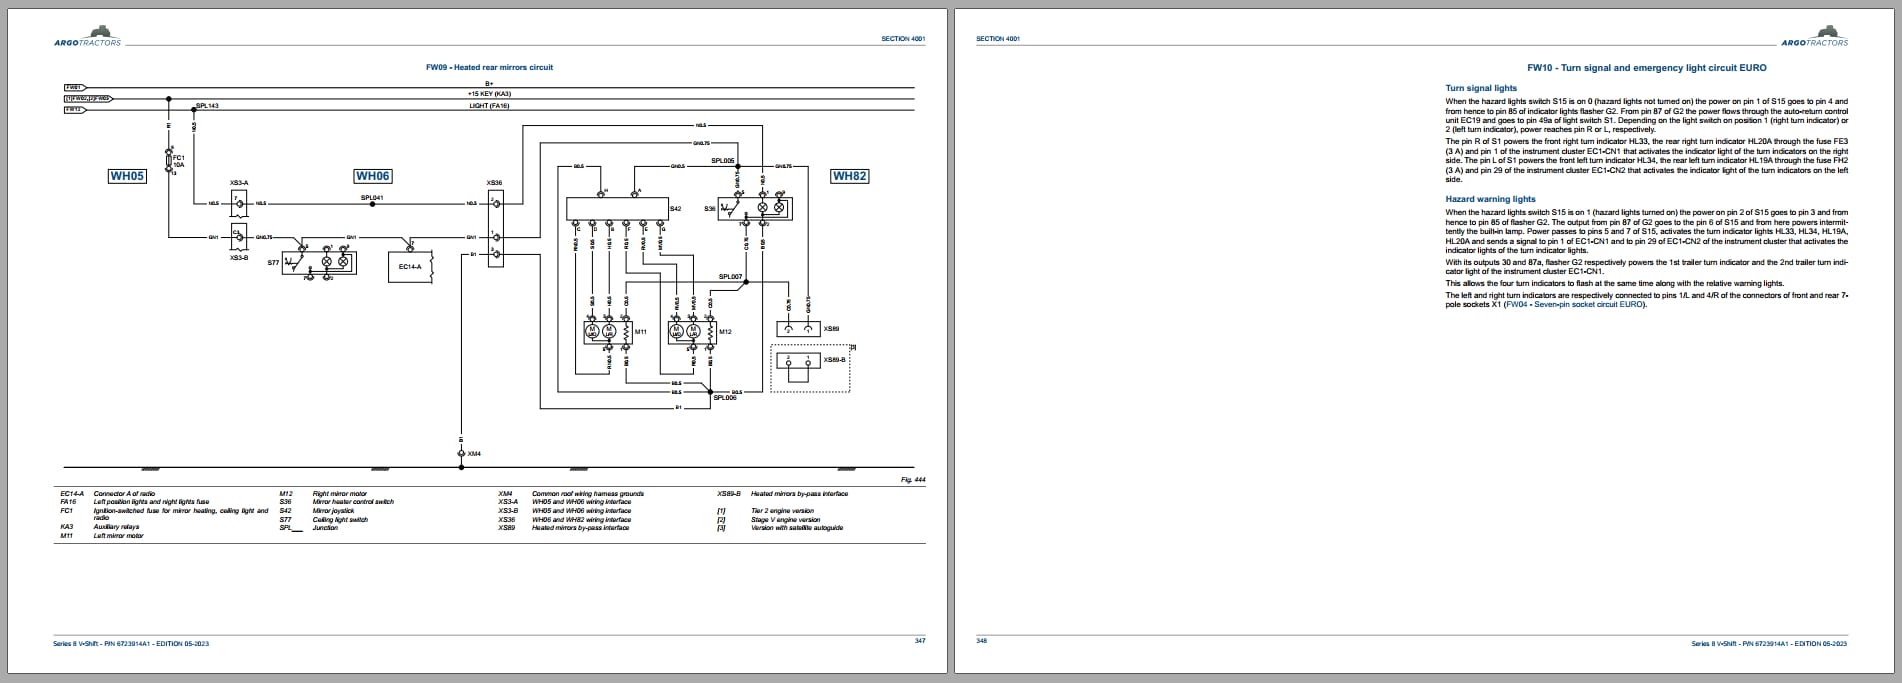1902x683 pixels.
Task: Click right page footer 'Series 8 V-Shift - P/N 6723914A1'
Action: 1741,644
